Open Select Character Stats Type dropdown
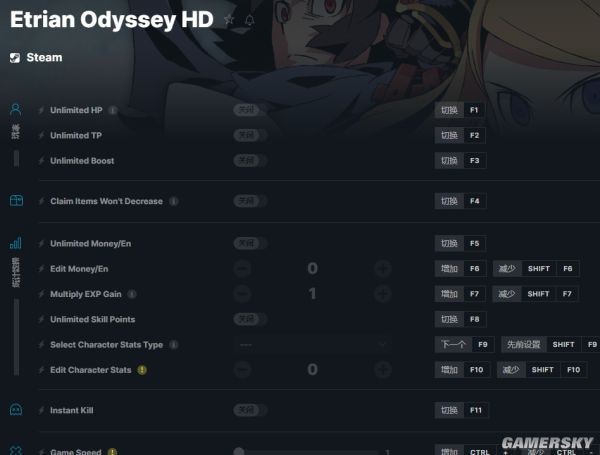This screenshot has height=455, width=600. click(312, 344)
